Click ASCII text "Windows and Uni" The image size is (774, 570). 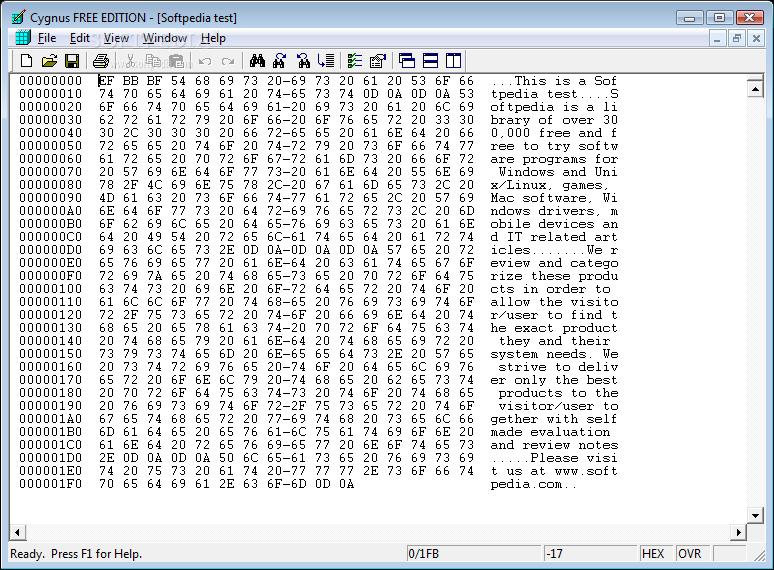pos(558,172)
